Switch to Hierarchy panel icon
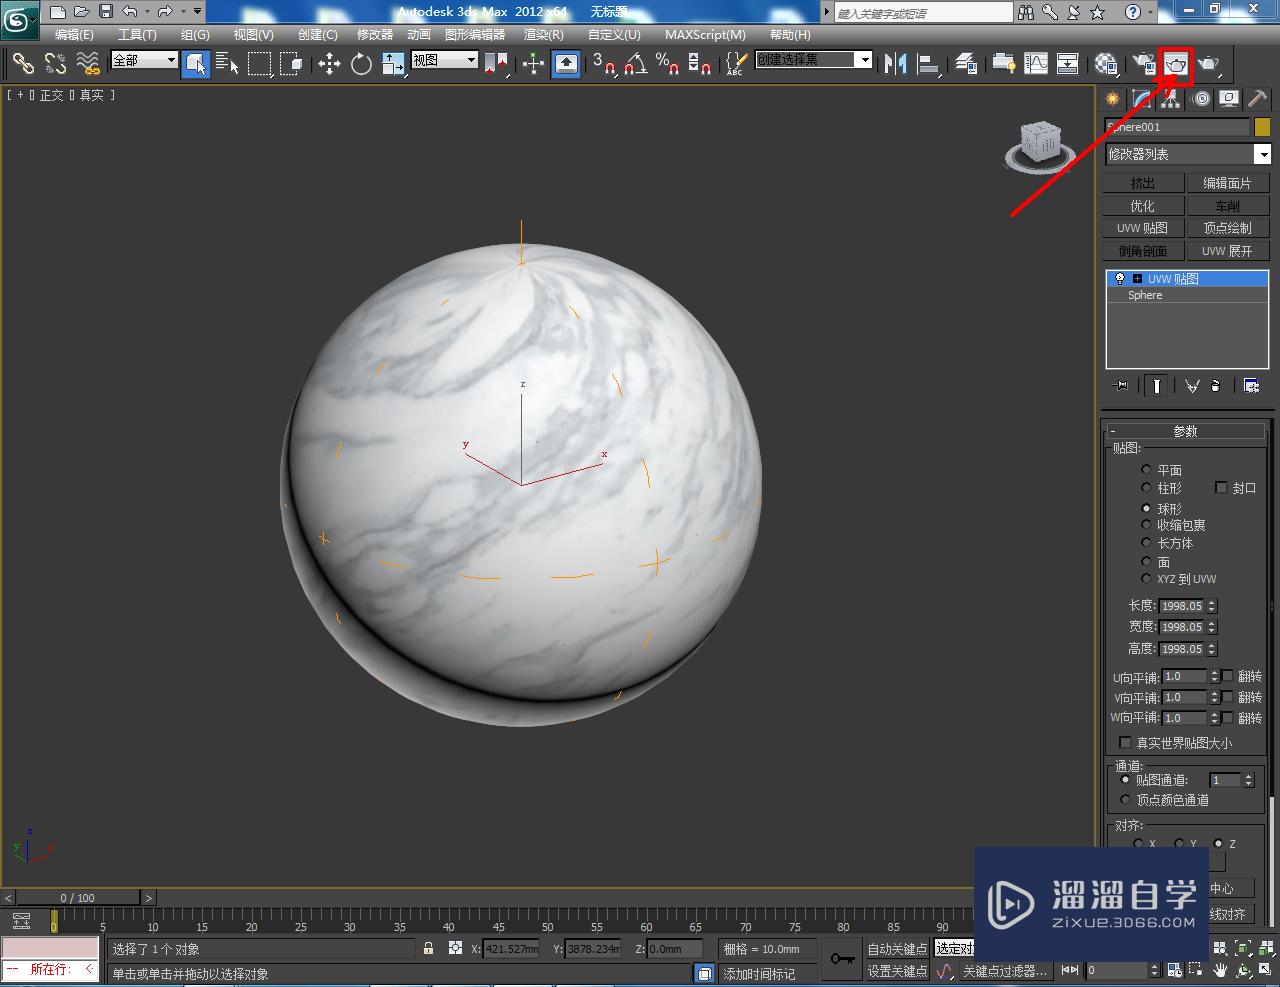Viewport: 1280px width, 987px height. point(1172,98)
